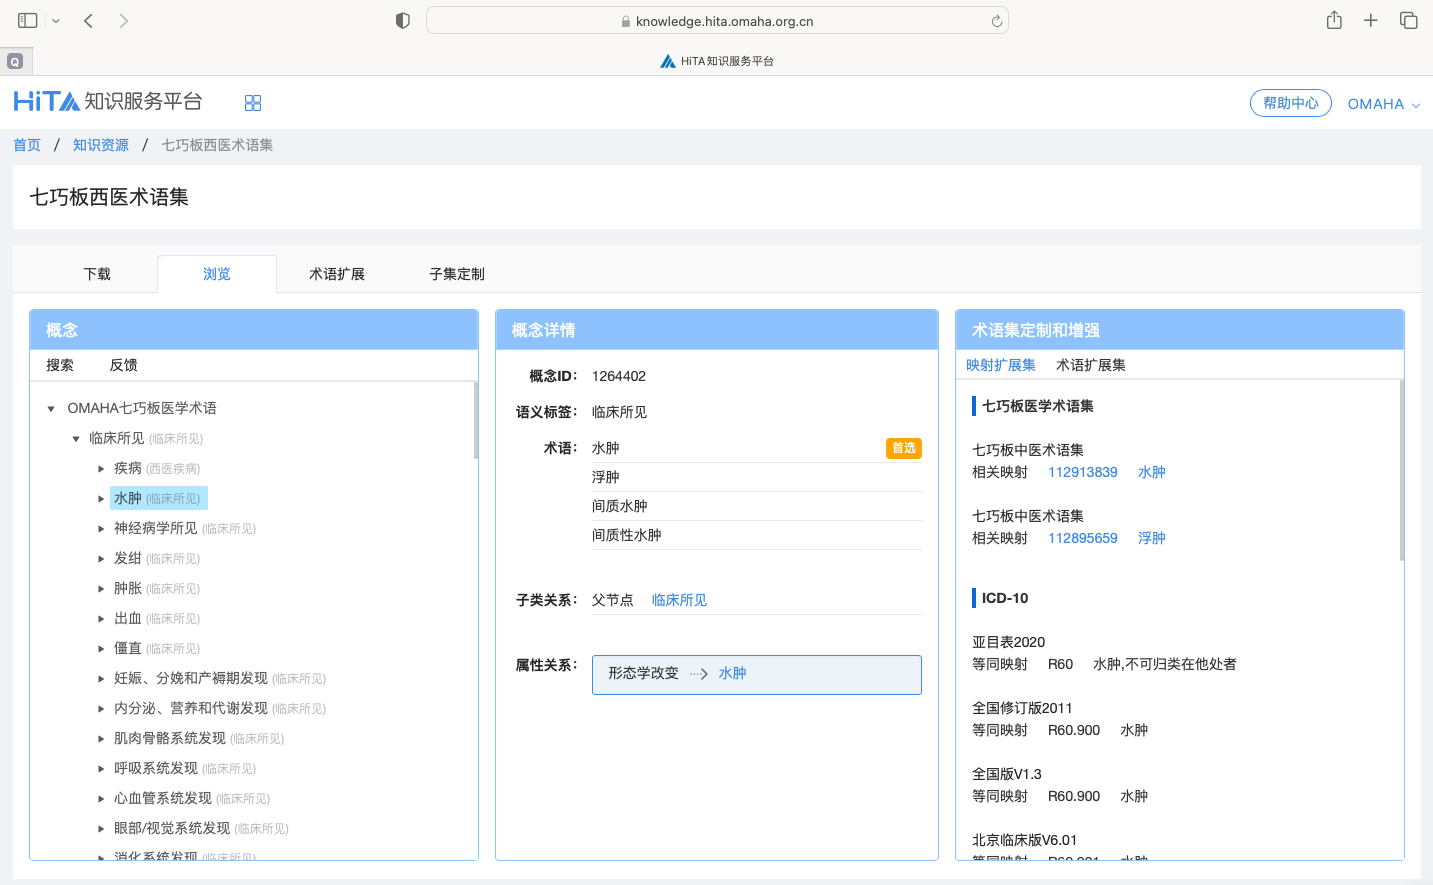The height and width of the screenshot is (885, 1433).
Task: Show tab overview icon
Action: [x=1408, y=20]
